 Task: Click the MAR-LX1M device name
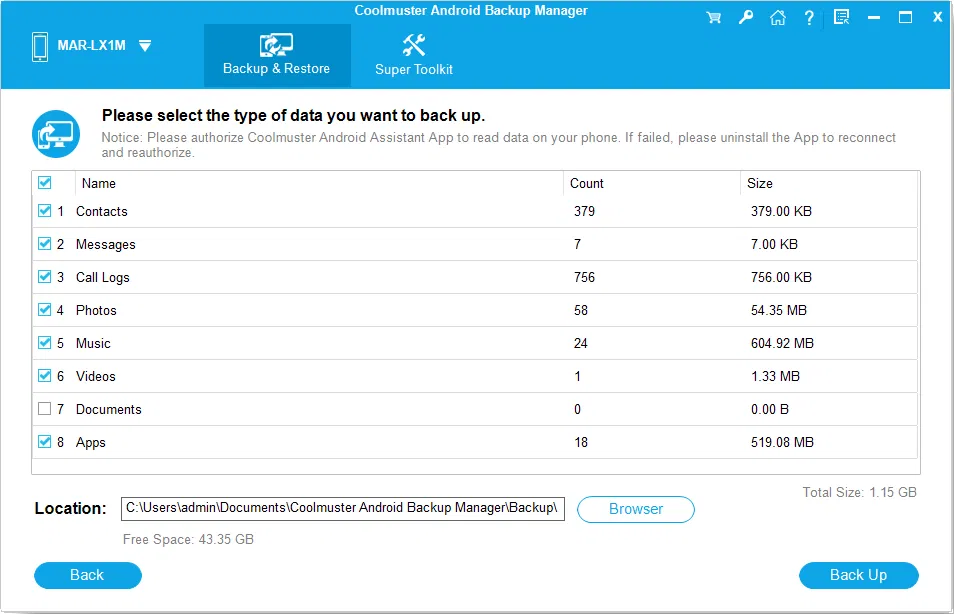91,46
